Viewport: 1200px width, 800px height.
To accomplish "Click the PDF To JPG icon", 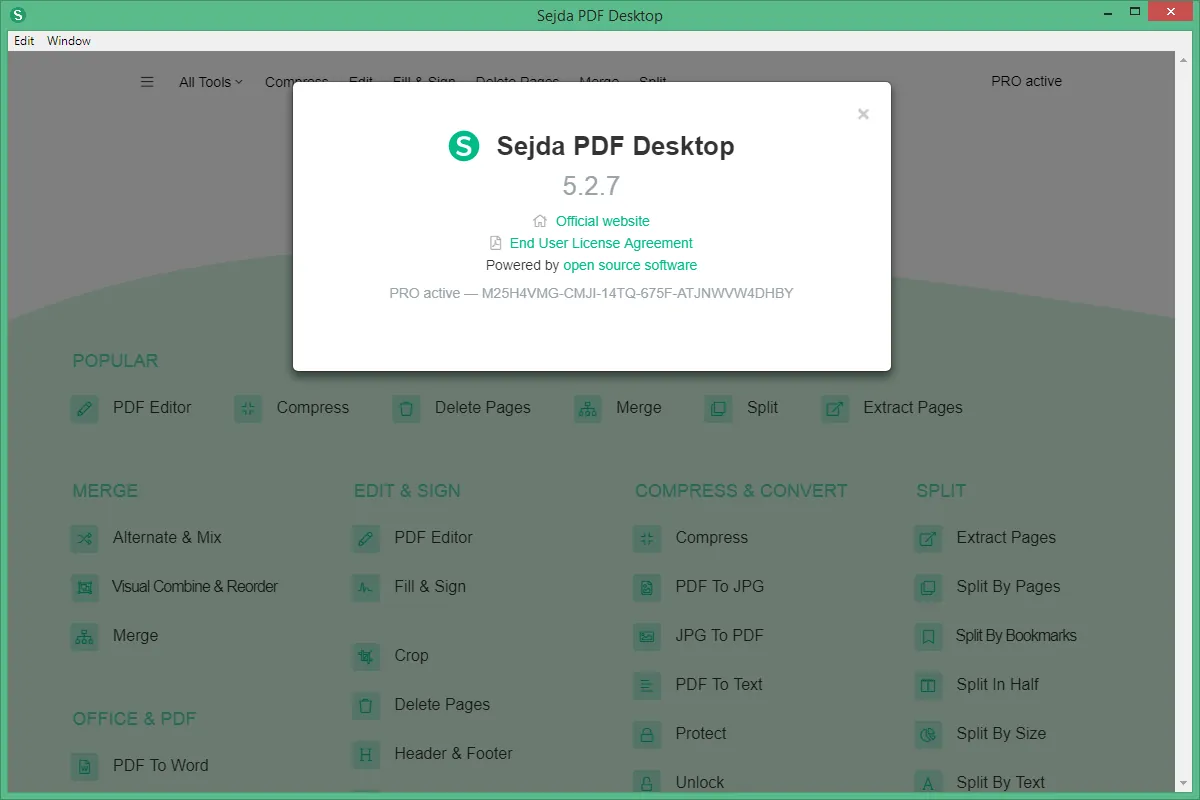I will coord(647,587).
